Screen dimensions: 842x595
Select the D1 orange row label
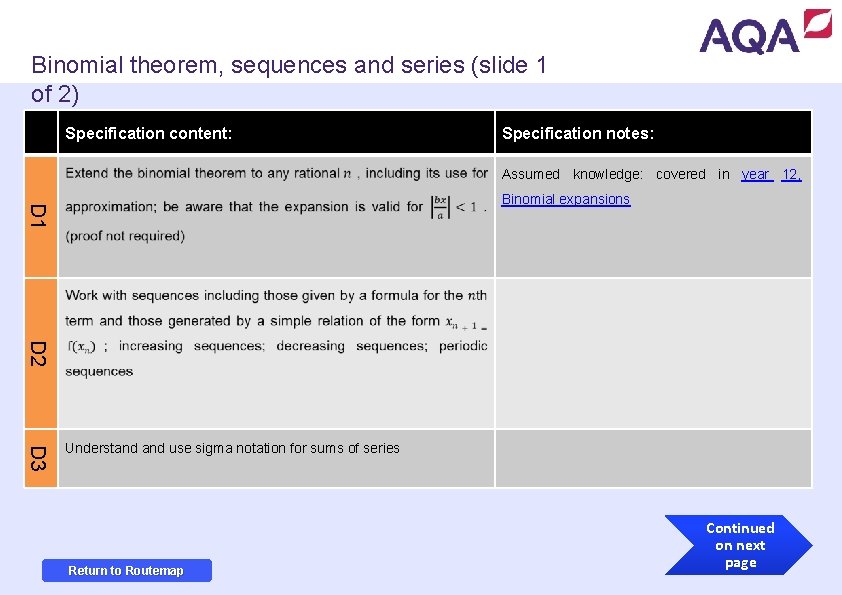40,216
